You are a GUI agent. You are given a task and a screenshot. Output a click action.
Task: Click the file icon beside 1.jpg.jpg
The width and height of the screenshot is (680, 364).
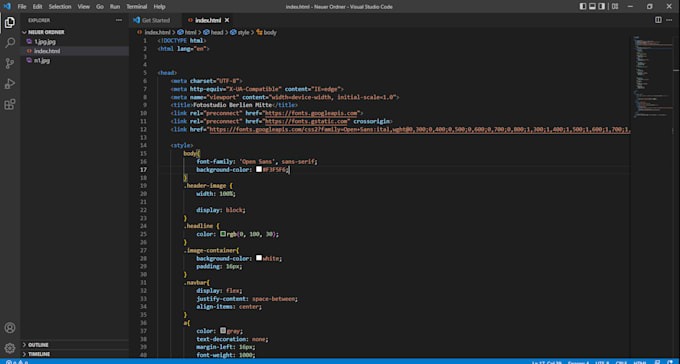click(x=29, y=42)
